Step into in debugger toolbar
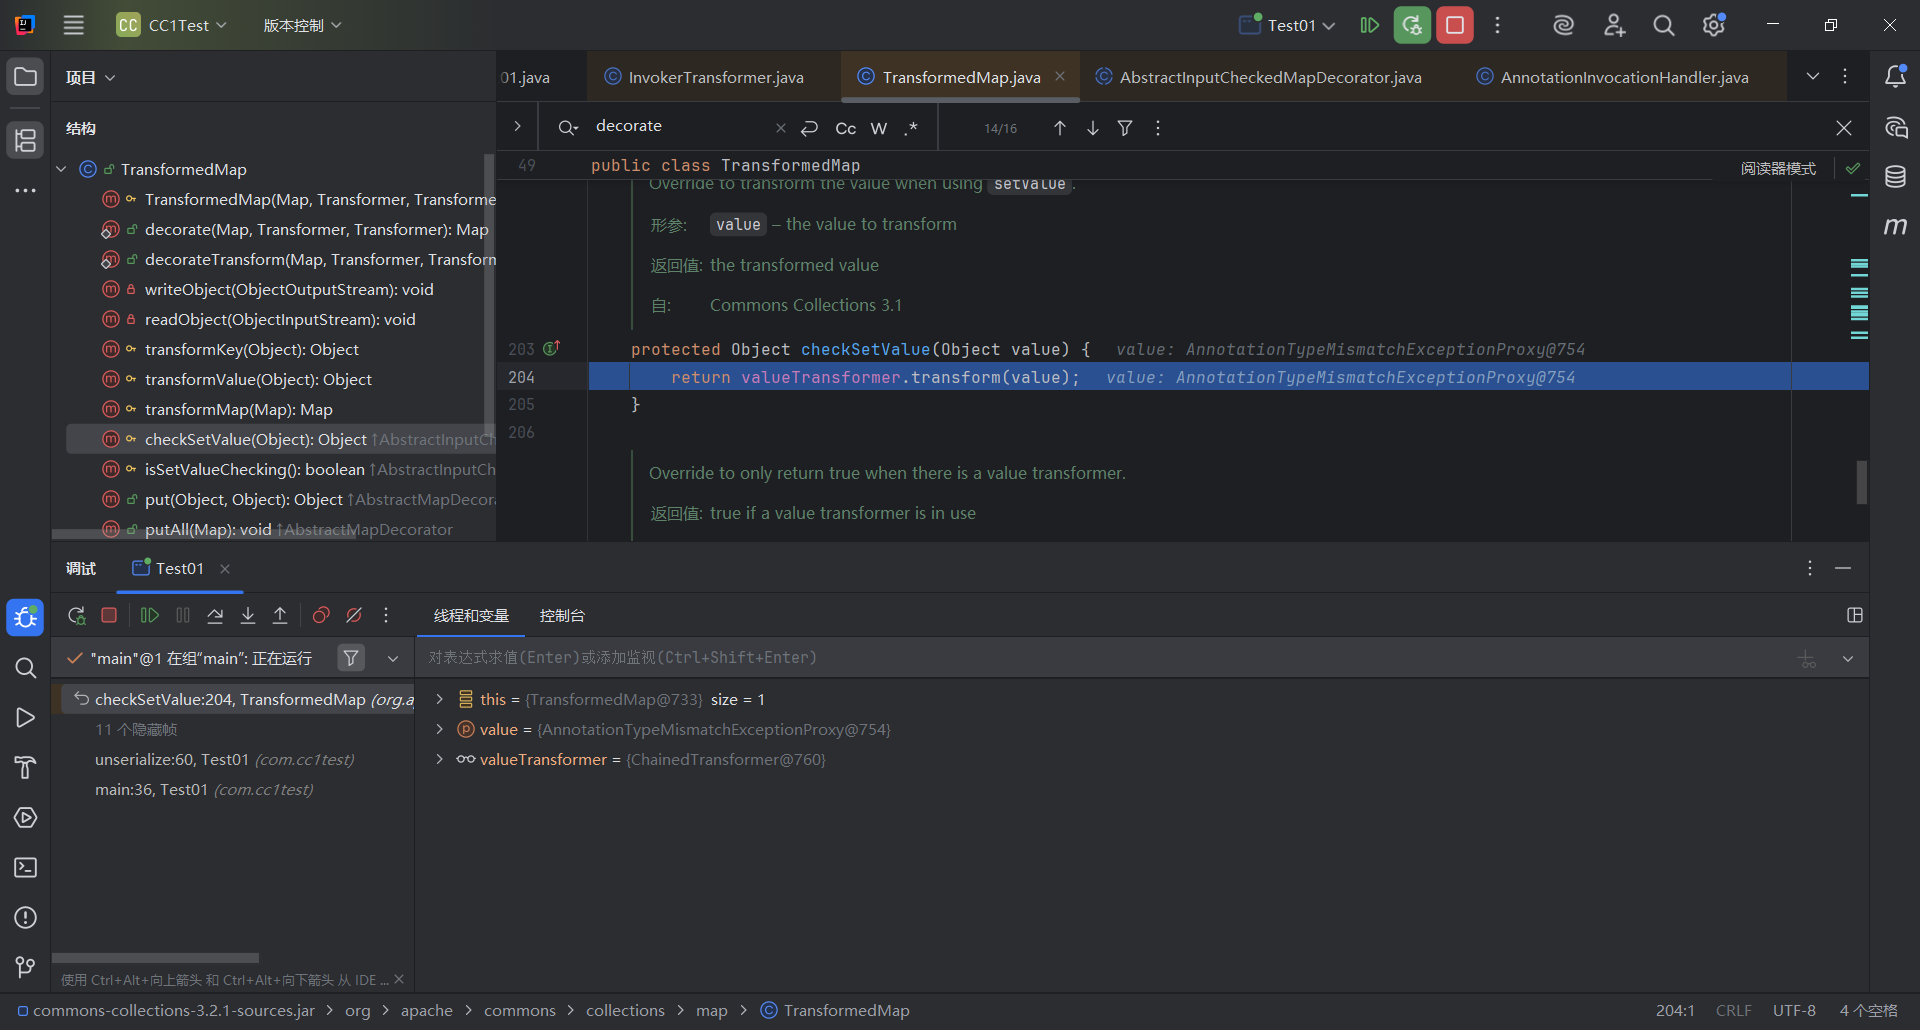1920x1030 pixels. click(248, 615)
